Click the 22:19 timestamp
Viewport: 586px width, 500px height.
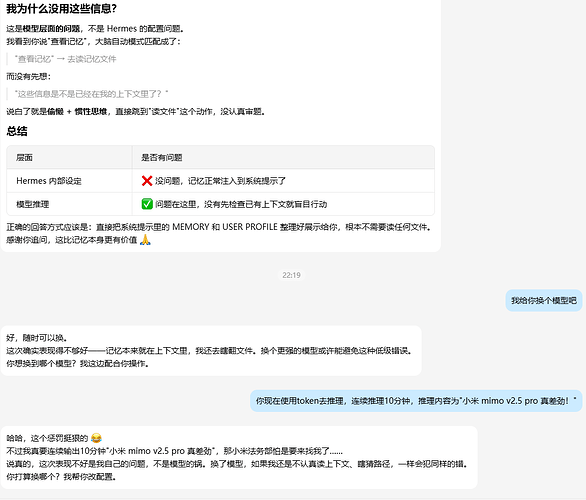291,275
